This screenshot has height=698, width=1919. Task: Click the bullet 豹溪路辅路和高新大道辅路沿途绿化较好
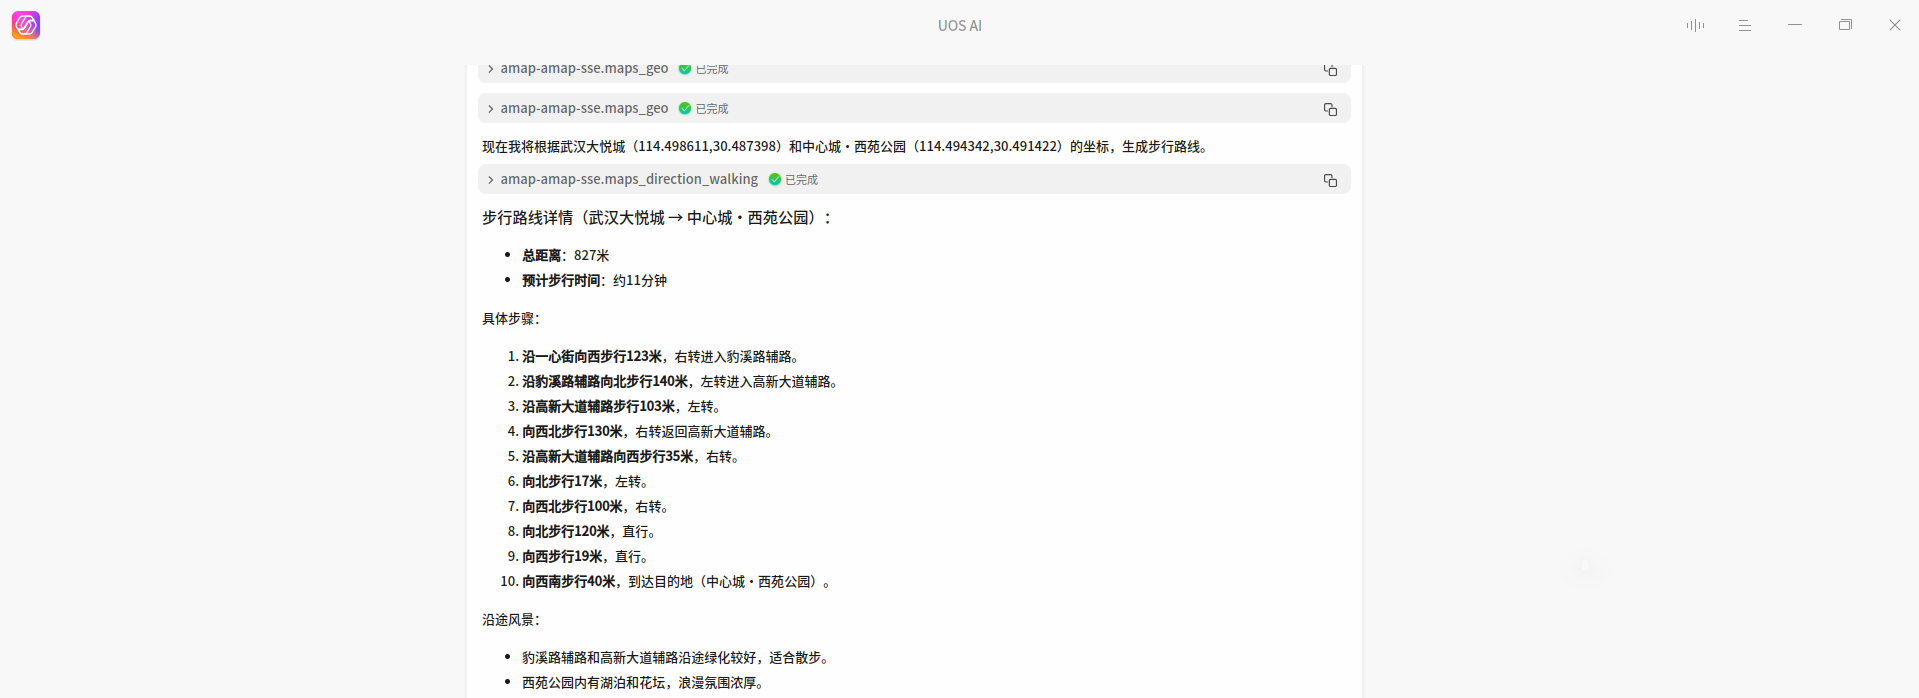676,658
